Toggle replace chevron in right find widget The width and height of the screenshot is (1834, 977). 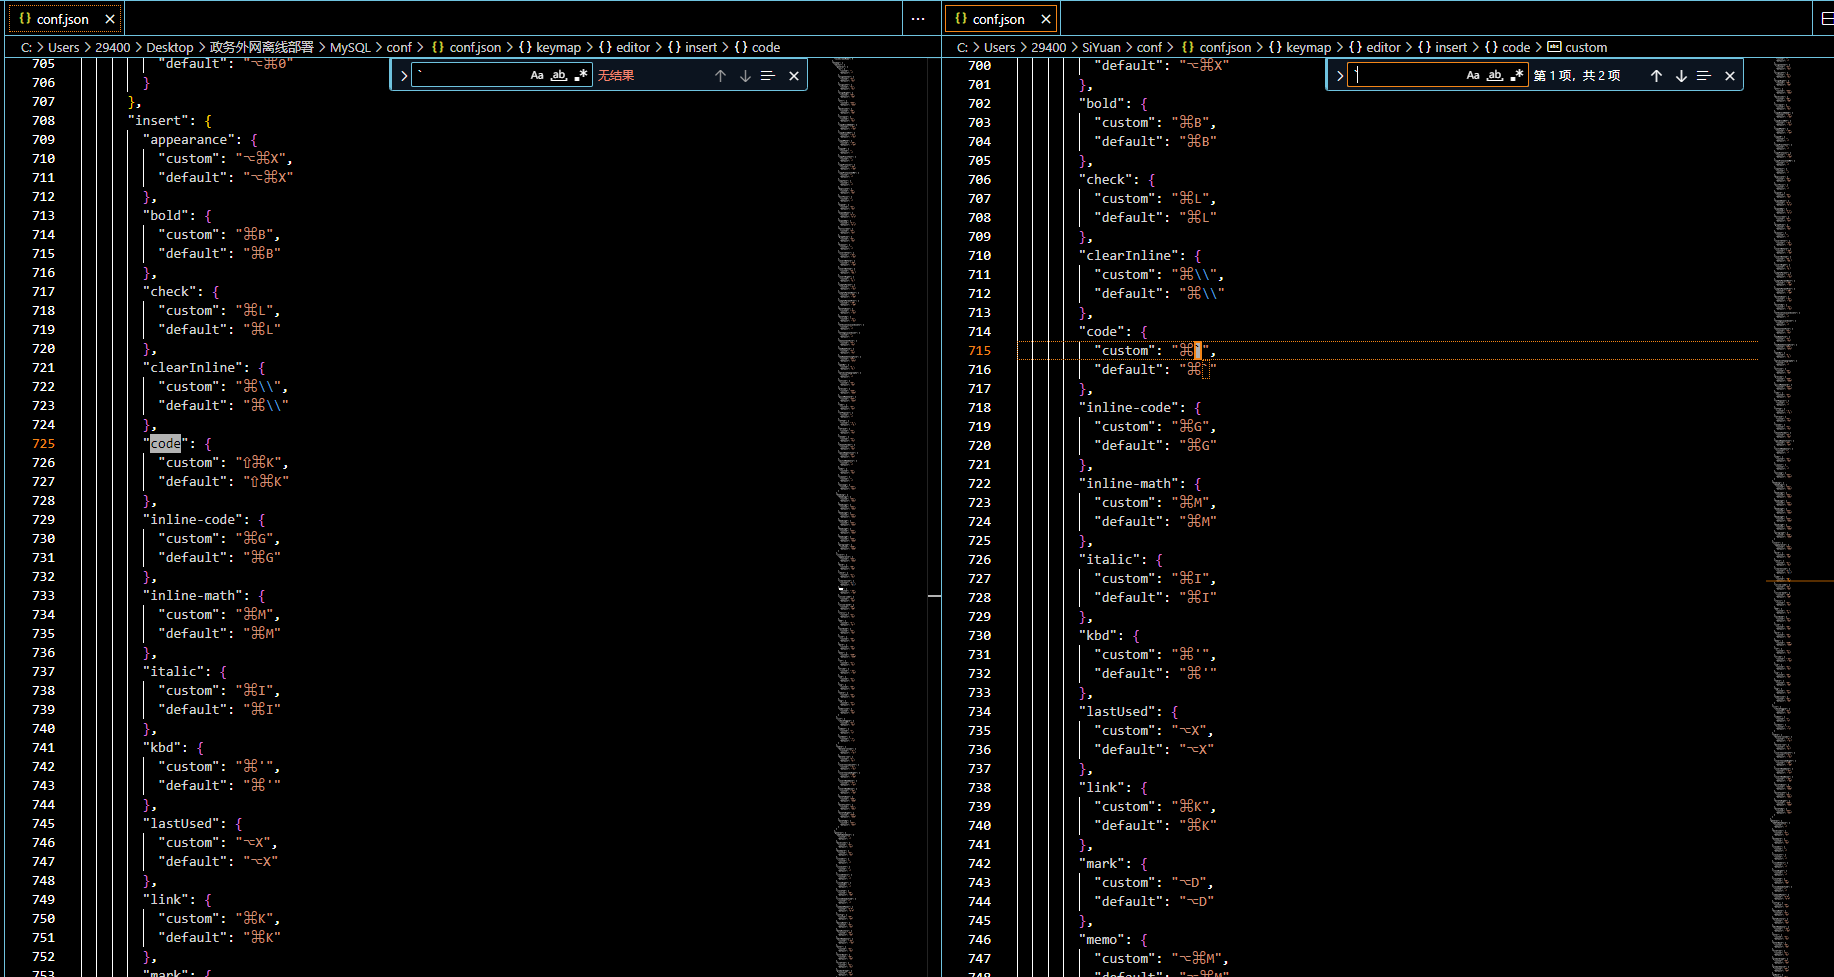[x=1340, y=76]
